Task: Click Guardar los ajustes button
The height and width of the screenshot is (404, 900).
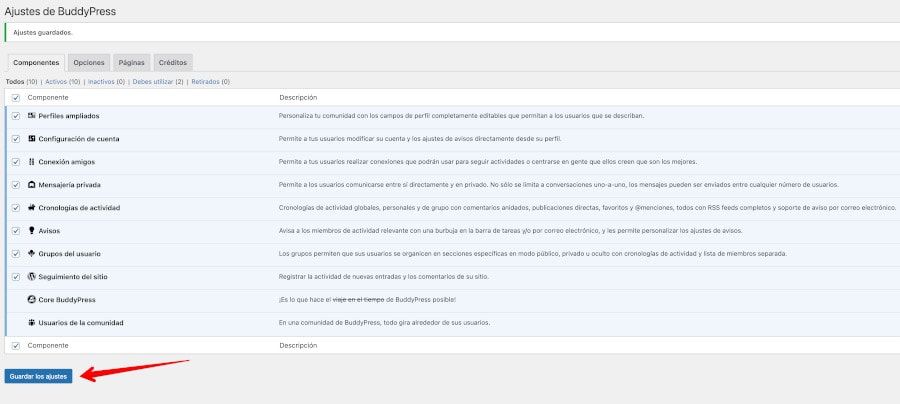Action: 38,376
